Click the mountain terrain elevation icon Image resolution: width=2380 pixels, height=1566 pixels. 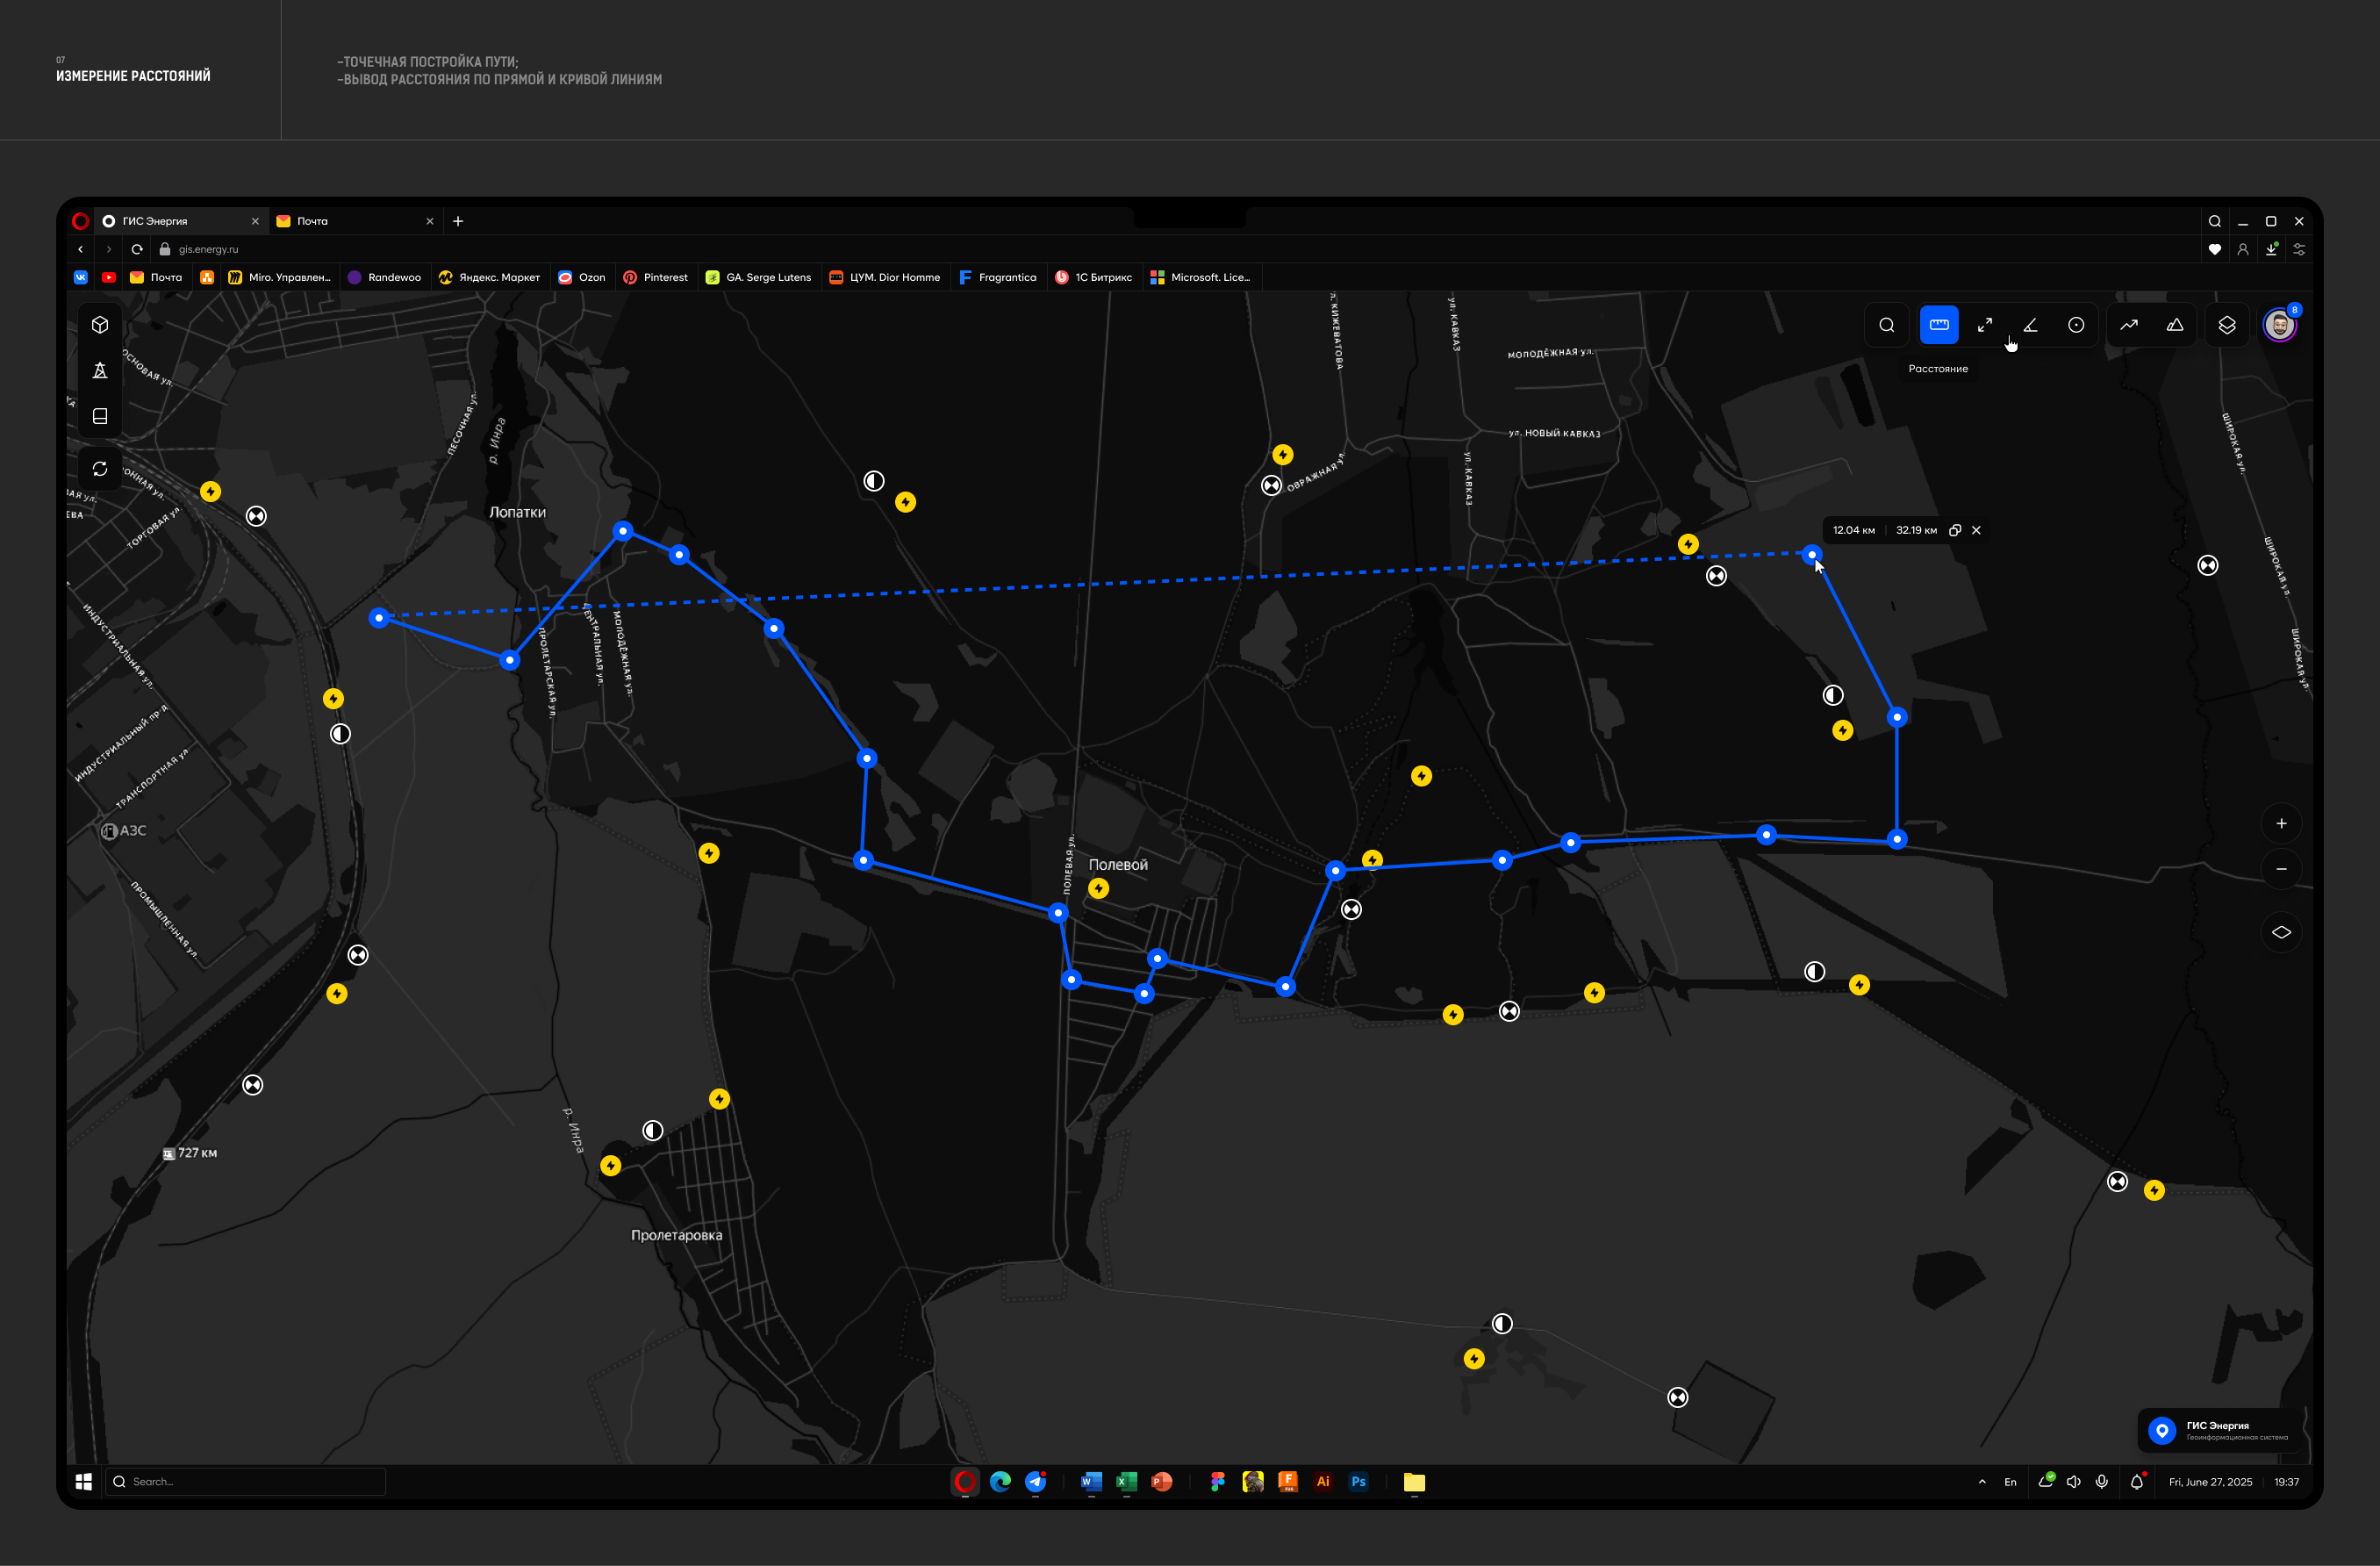(x=2175, y=325)
